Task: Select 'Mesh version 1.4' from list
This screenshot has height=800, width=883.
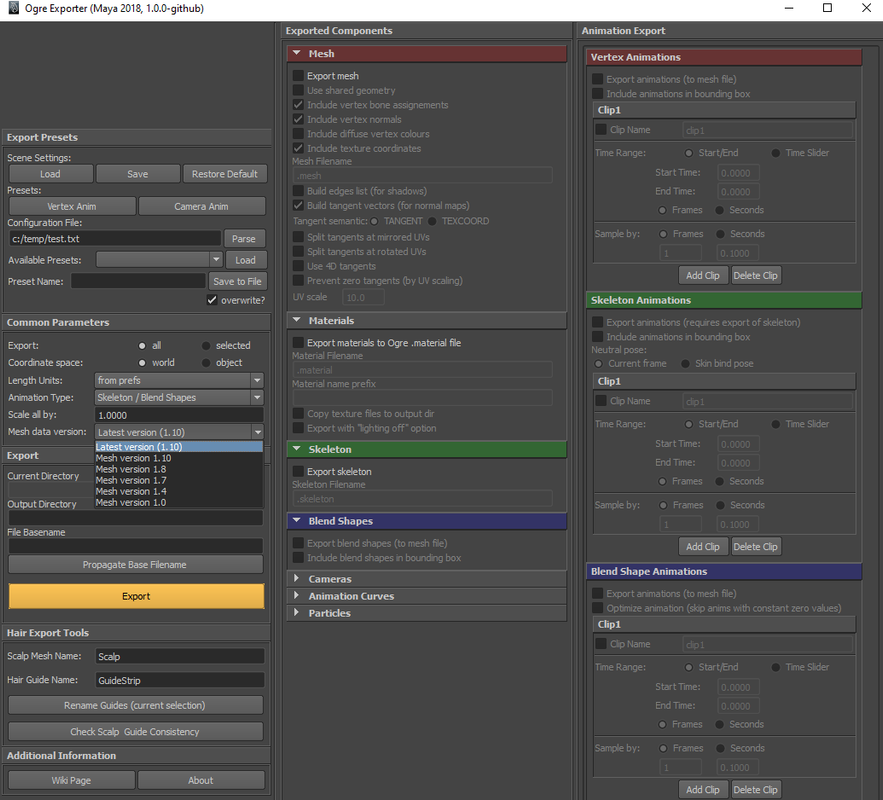Action: point(179,491)
